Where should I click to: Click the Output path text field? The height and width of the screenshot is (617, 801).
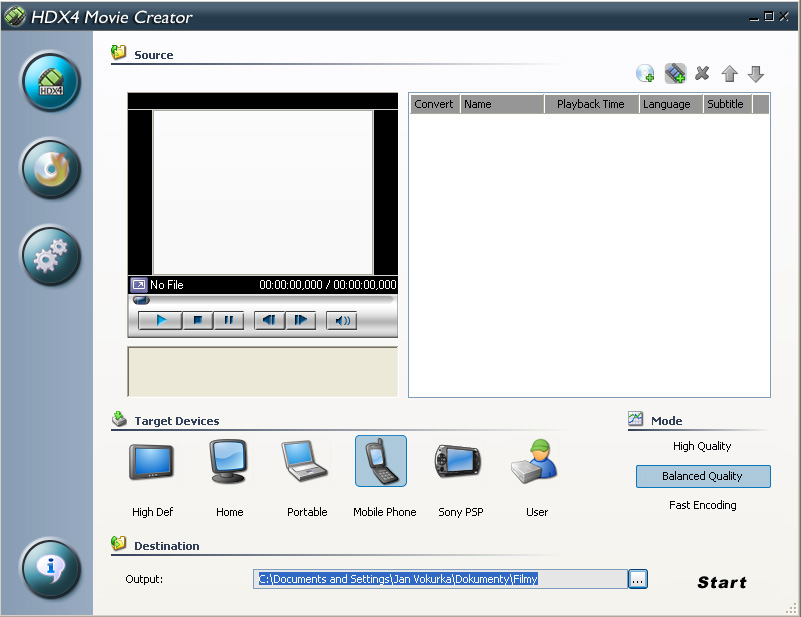(x=440, y=579)
